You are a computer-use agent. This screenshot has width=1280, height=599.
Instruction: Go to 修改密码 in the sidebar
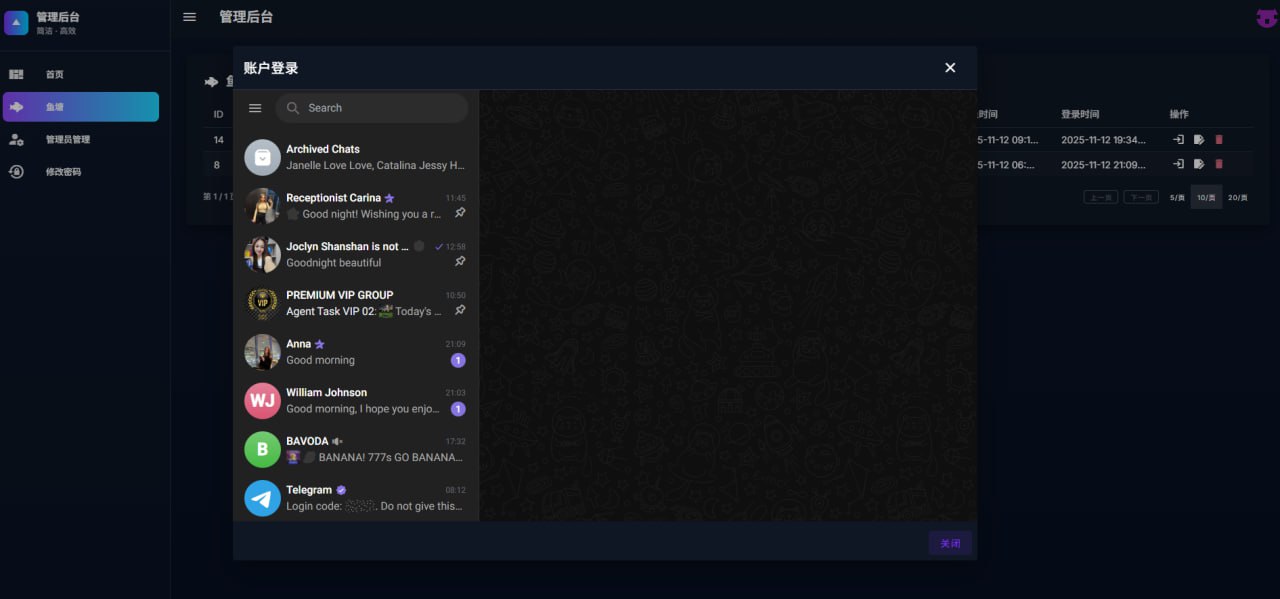pyautogui.click(x=63, y=172)
